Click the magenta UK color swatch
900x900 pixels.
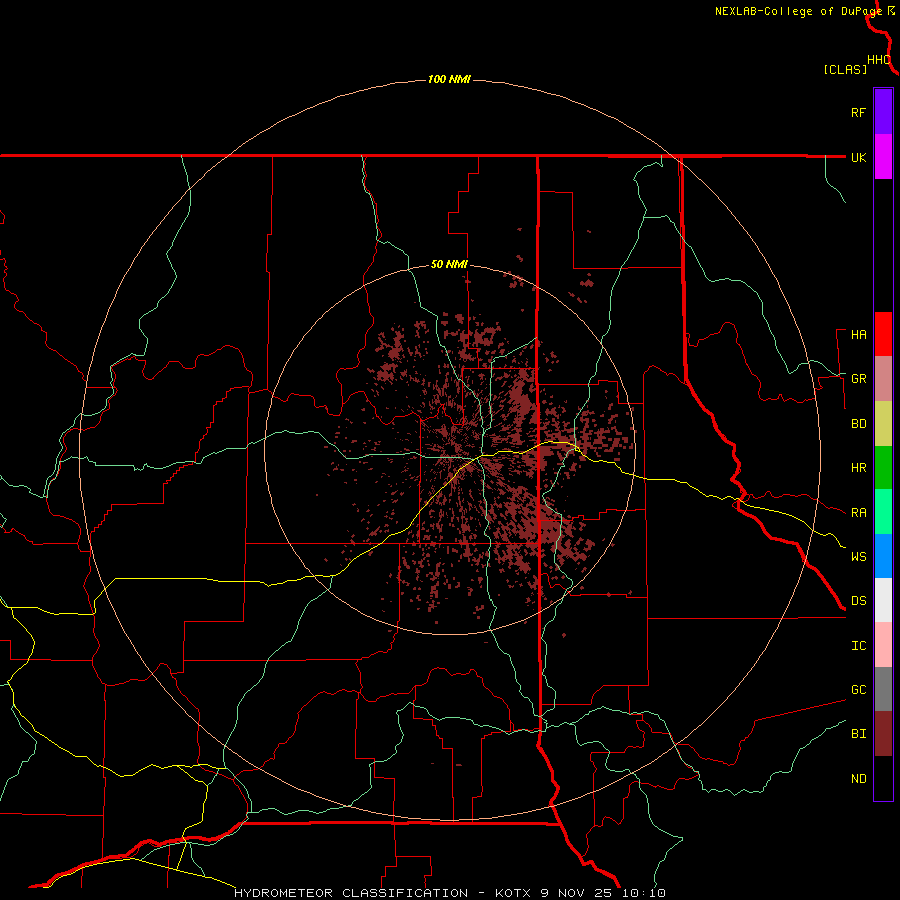(883, 156)
